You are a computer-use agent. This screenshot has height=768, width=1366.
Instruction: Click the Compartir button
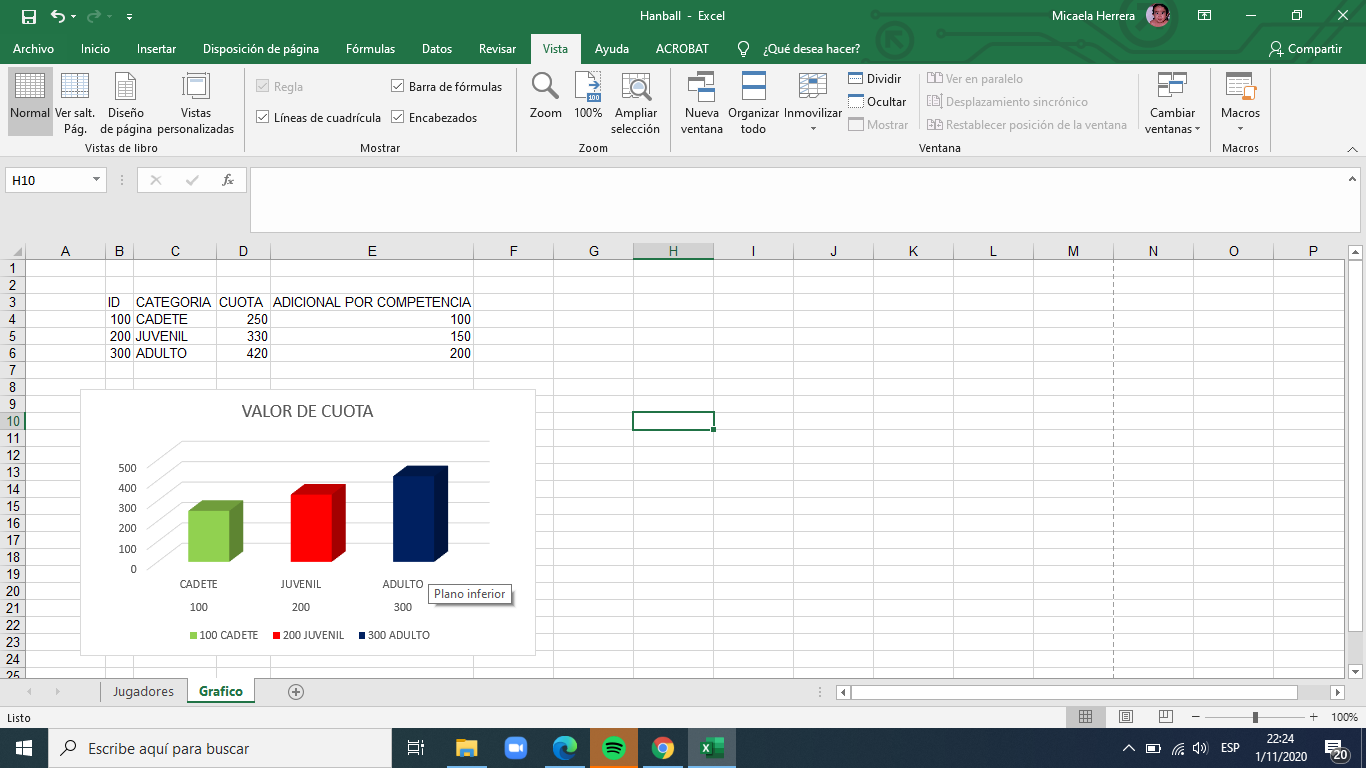1305,49
